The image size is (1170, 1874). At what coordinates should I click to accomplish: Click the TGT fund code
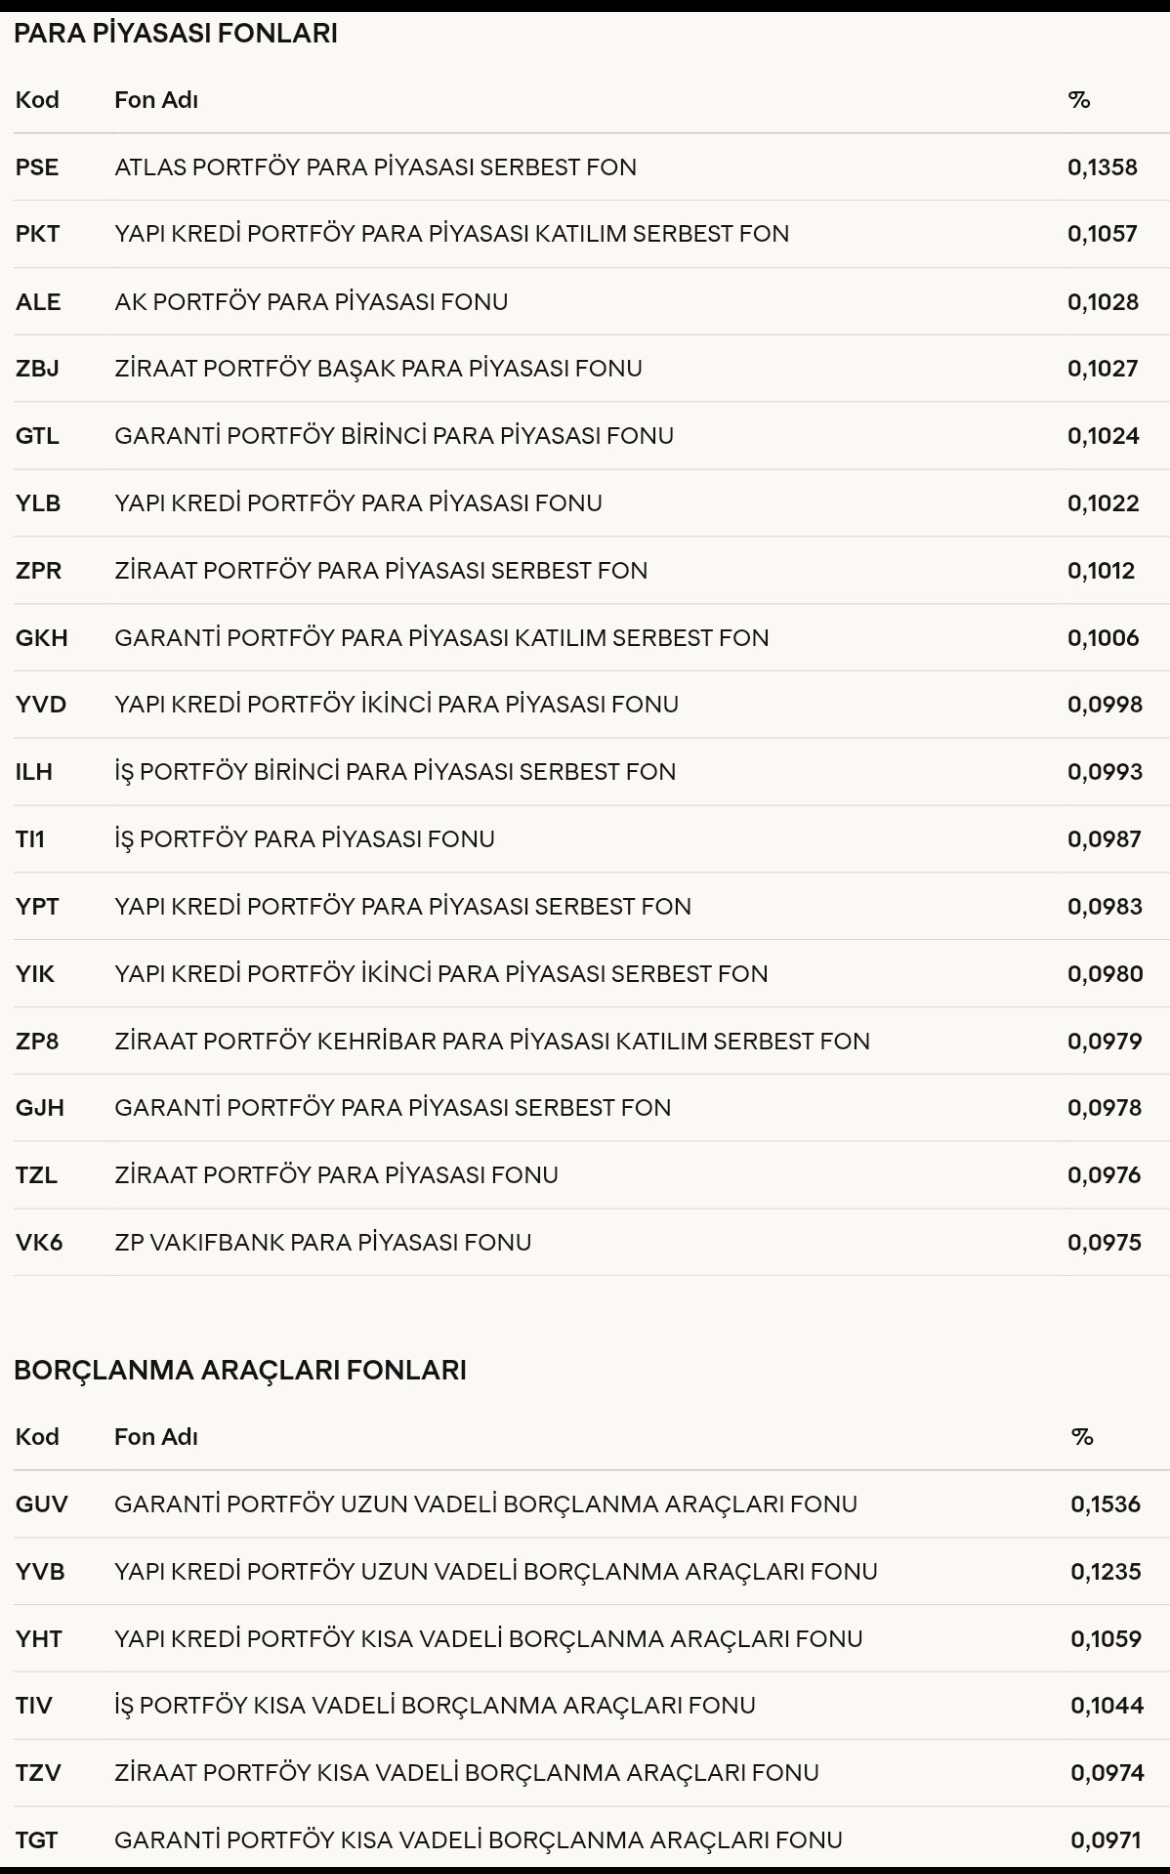pos(37,1840)
